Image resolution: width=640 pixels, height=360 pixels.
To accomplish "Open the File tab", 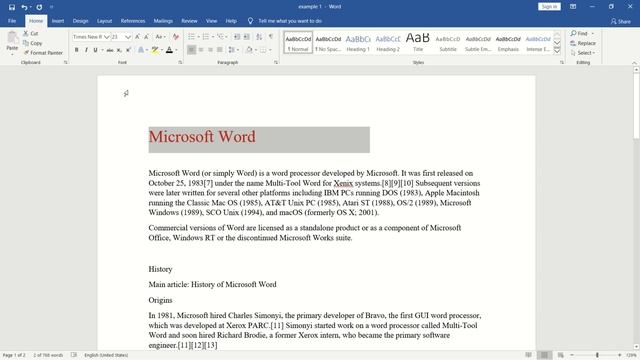I will tap(12, 21).
